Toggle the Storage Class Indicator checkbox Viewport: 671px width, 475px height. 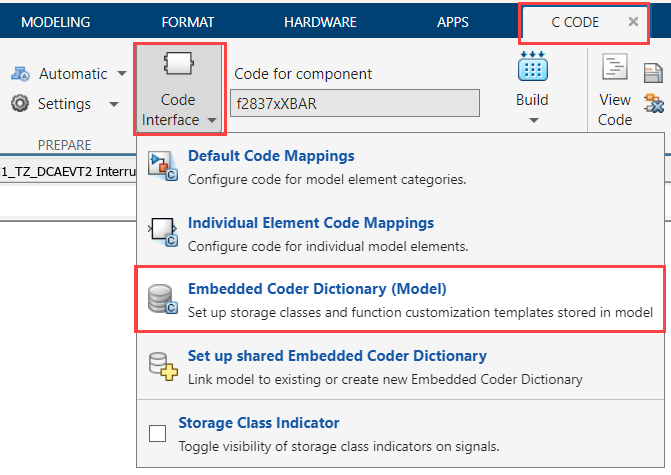(x=157, y=433)
